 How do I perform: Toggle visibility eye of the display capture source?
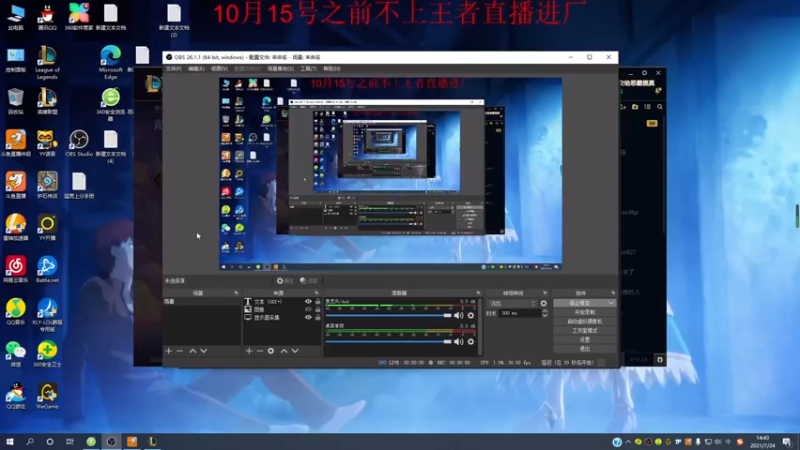(x=308, y=317)
